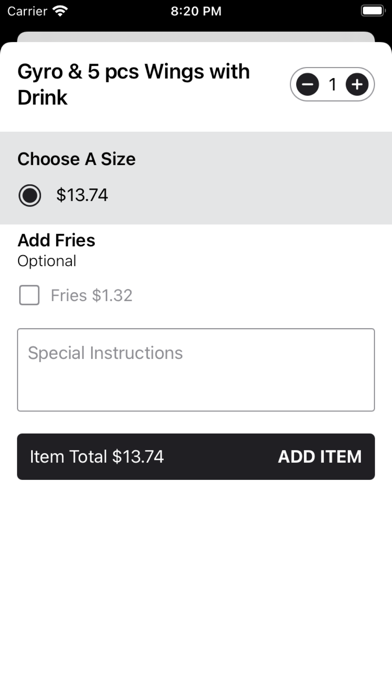Tap the Wi-Fi signal icon in status bar
Viewport: 392px width, 696px height.
(x=59, y=11)
